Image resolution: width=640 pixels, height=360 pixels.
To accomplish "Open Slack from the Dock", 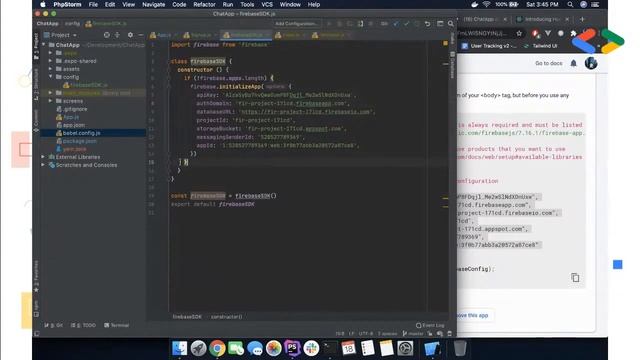I will 311,349.
